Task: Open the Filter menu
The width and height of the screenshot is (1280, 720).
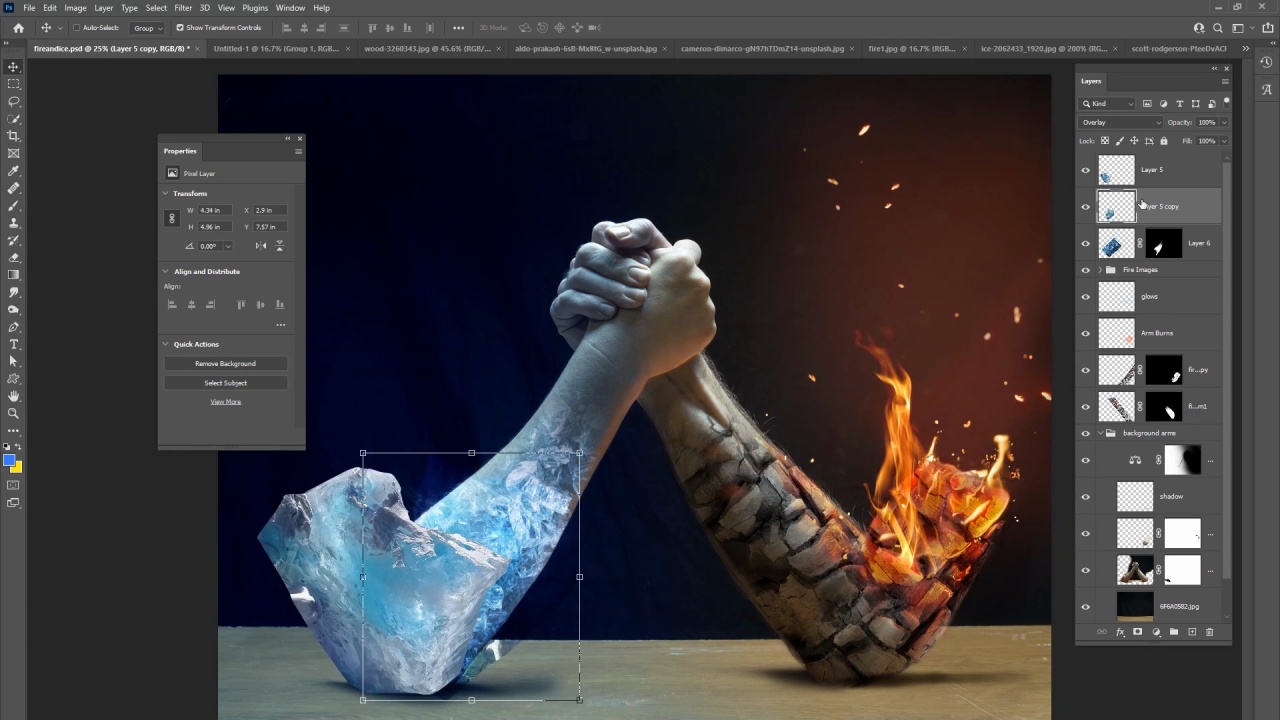Action: tap(183, 8)
